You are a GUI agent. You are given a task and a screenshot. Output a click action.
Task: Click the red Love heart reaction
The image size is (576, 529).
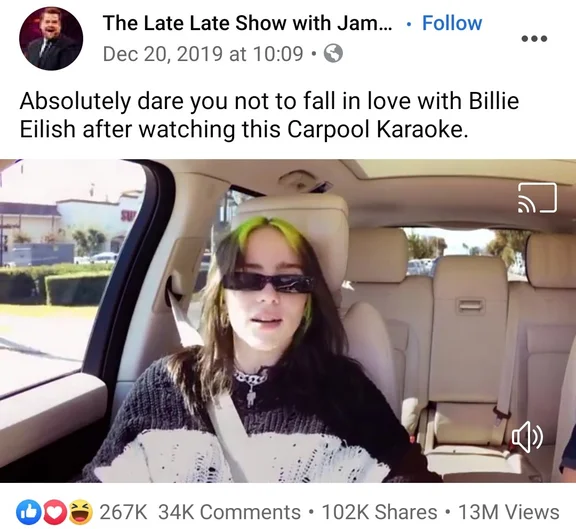pos(53,512)
